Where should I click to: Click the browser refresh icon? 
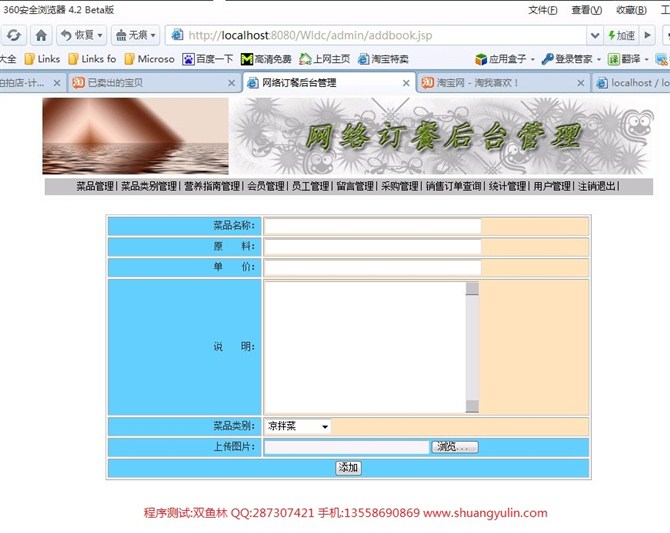14,35
